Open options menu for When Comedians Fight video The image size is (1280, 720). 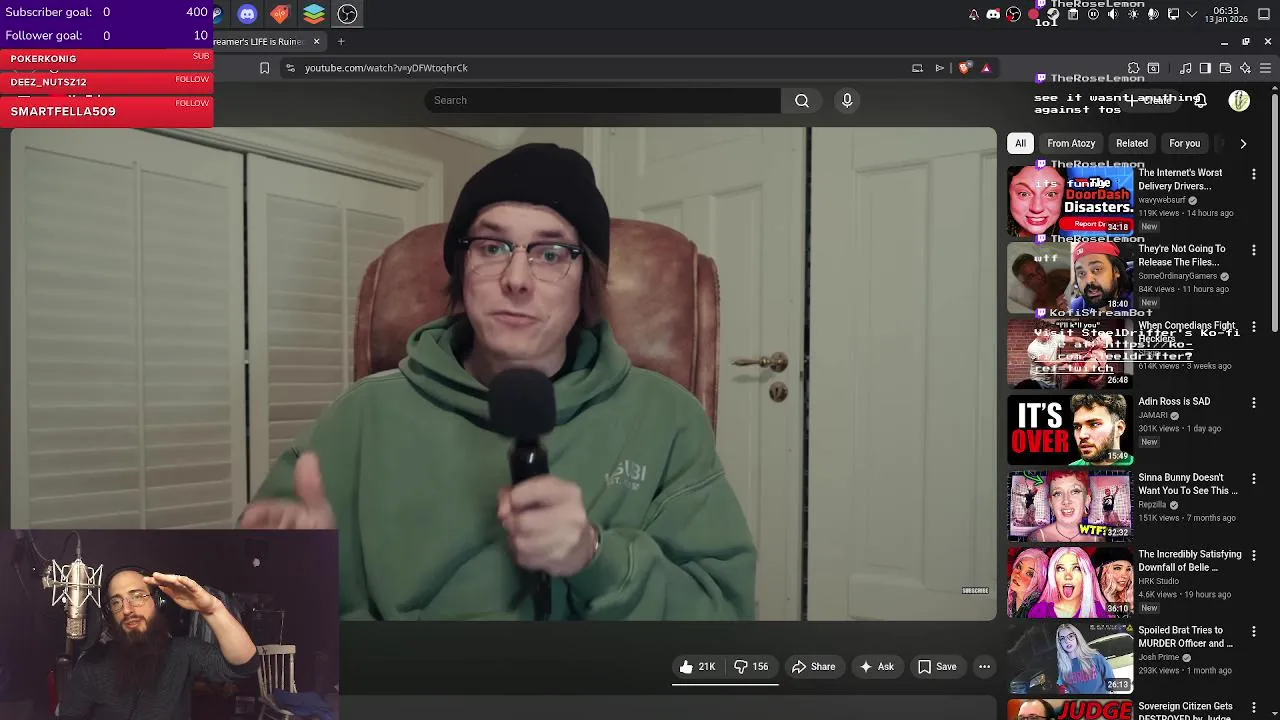pos(1253,327)
